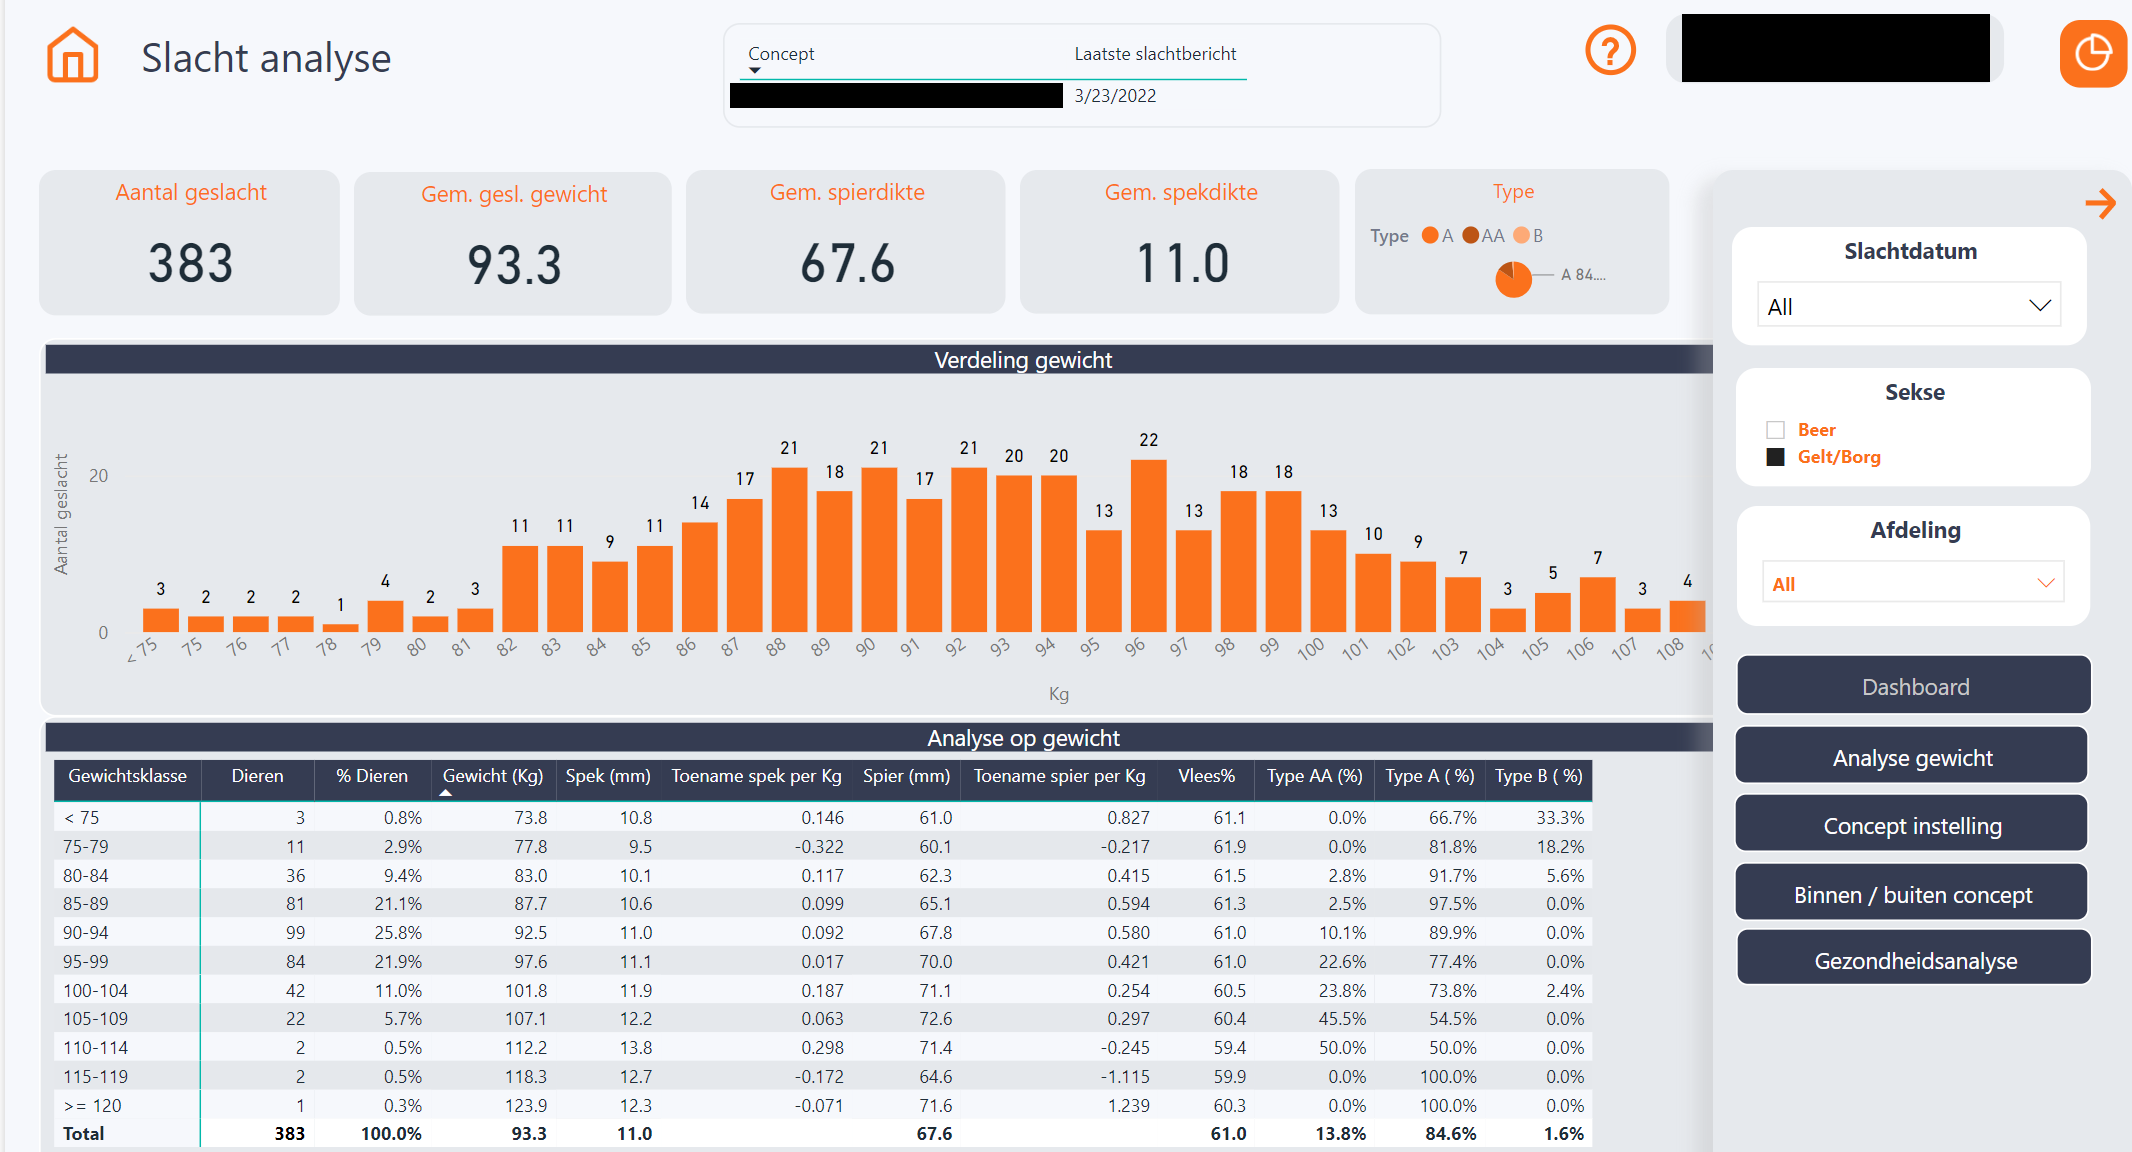Select the 96 kg bar with value 22
The width and height of the screenshot is (2132, 1152).
[x=1148, y=546]
